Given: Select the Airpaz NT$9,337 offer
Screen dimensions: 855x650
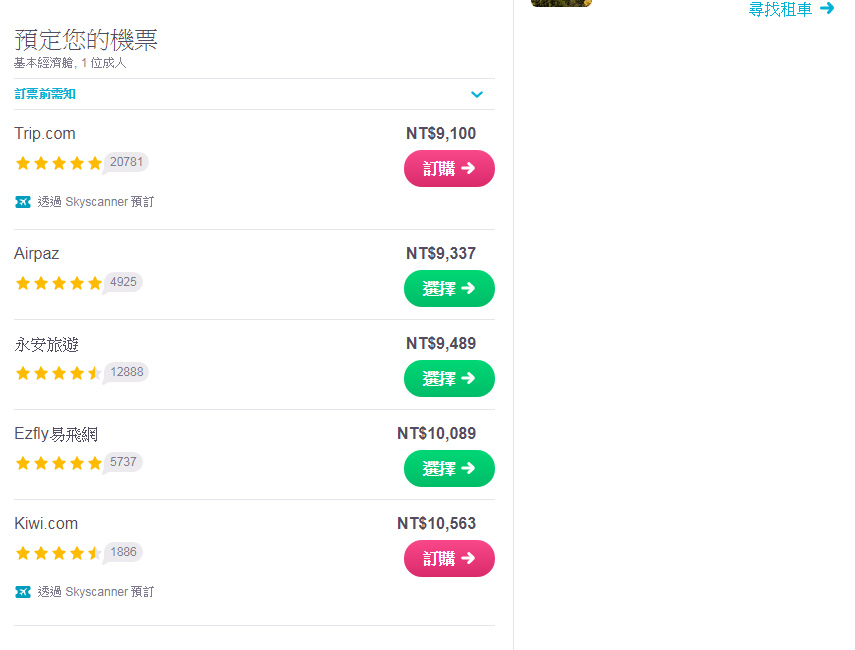Looking at the screenshot, I should 449,288.
